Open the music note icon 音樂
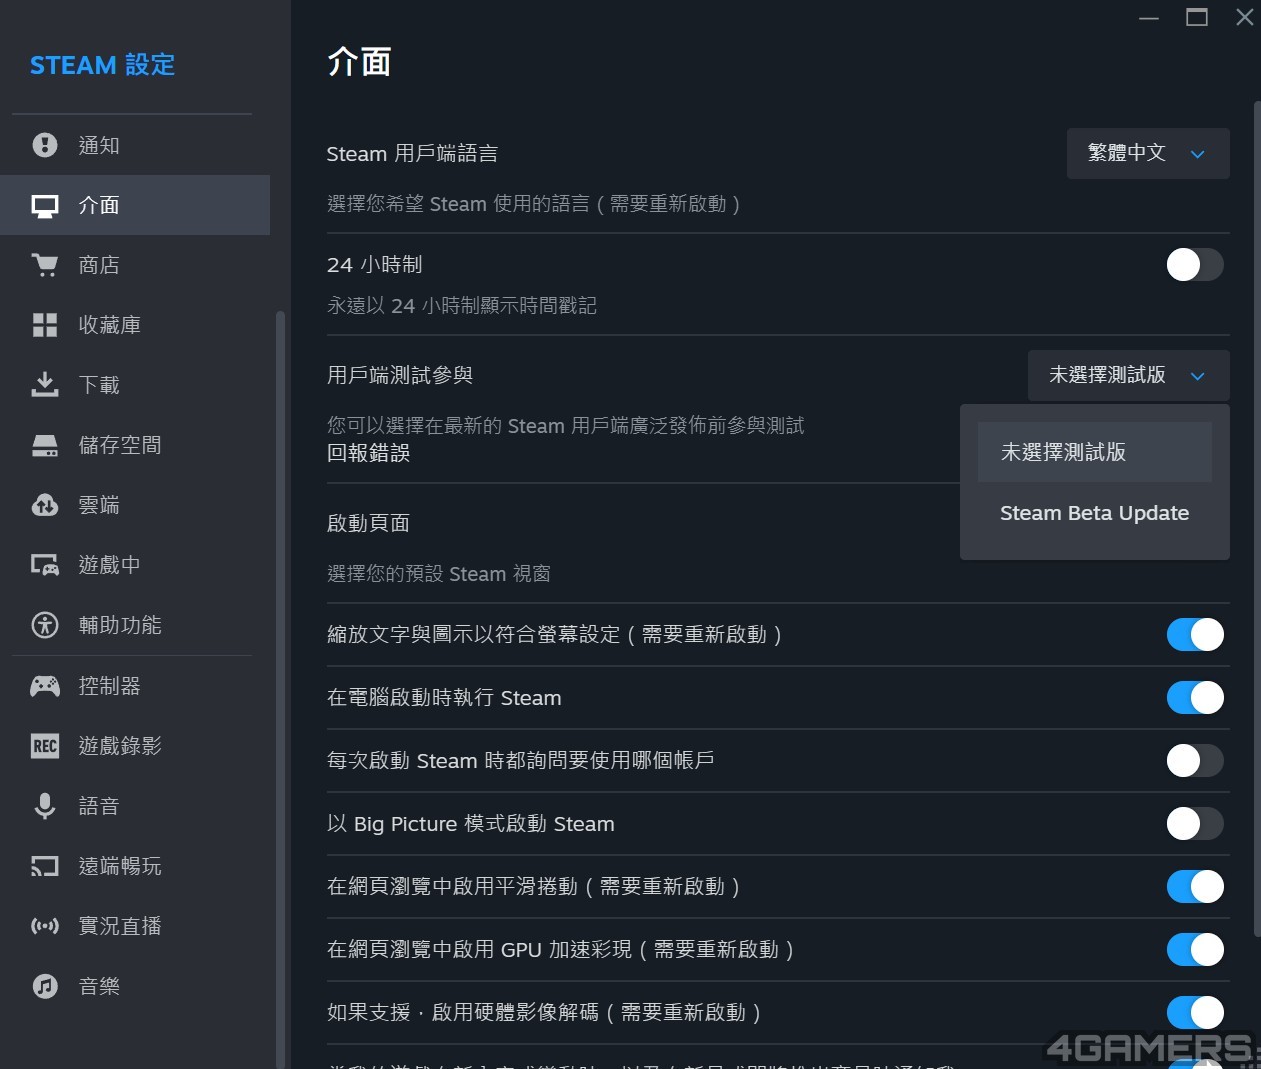 pos(45,986)
